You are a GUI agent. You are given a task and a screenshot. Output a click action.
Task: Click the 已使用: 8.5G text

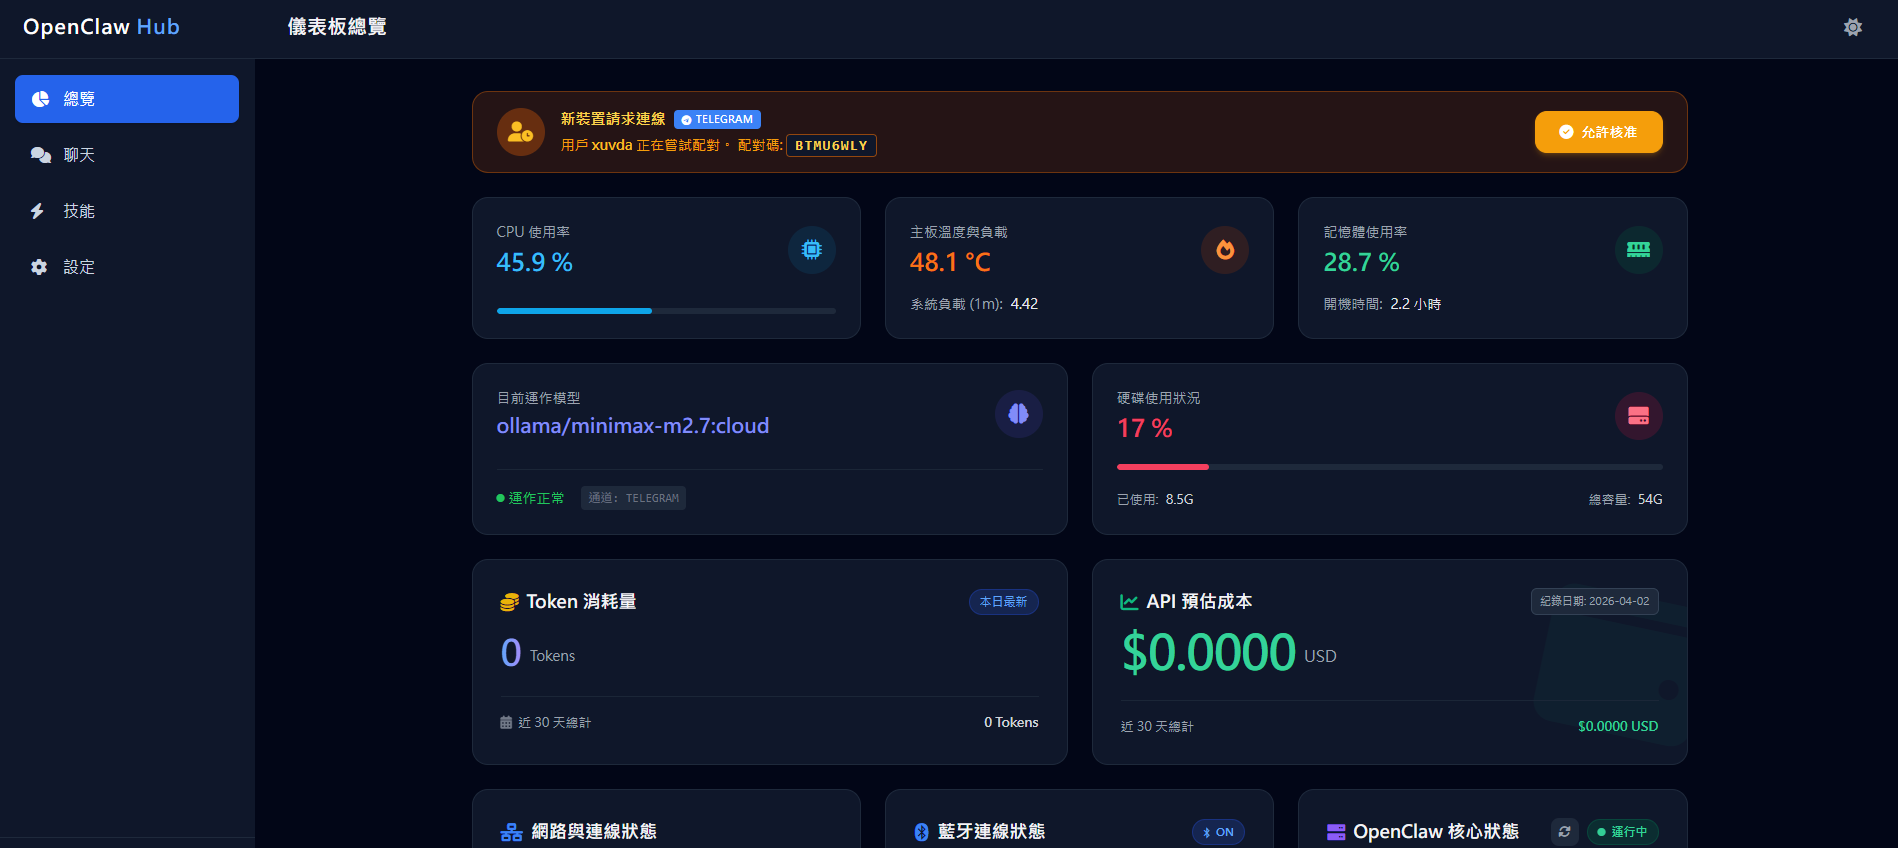tap(1155, 499)
